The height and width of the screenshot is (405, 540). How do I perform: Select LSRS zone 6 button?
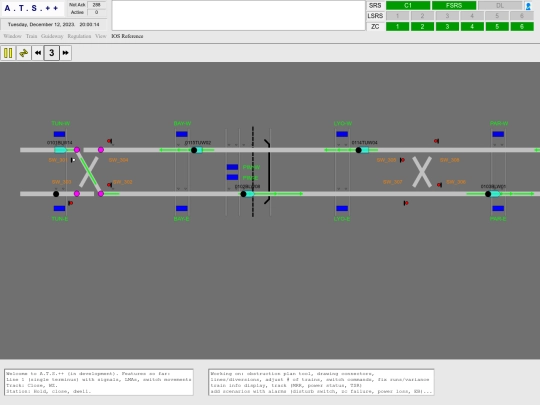(522, 16)
